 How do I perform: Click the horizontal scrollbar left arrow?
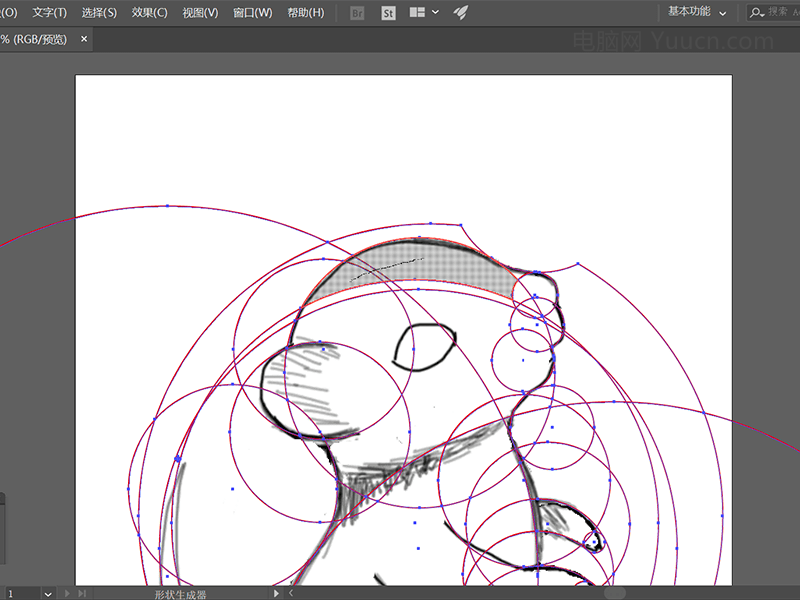point(291,593)
